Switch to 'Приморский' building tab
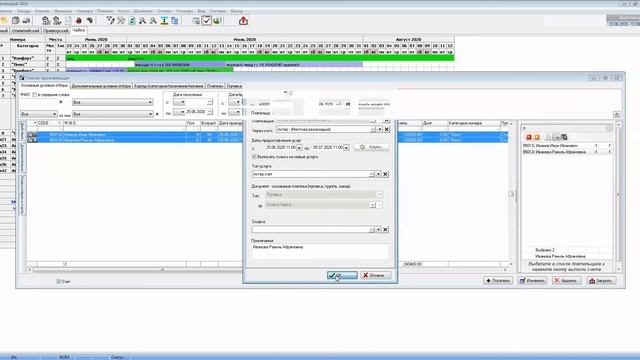Screen dimensions: 640x360 coord(56,31)
